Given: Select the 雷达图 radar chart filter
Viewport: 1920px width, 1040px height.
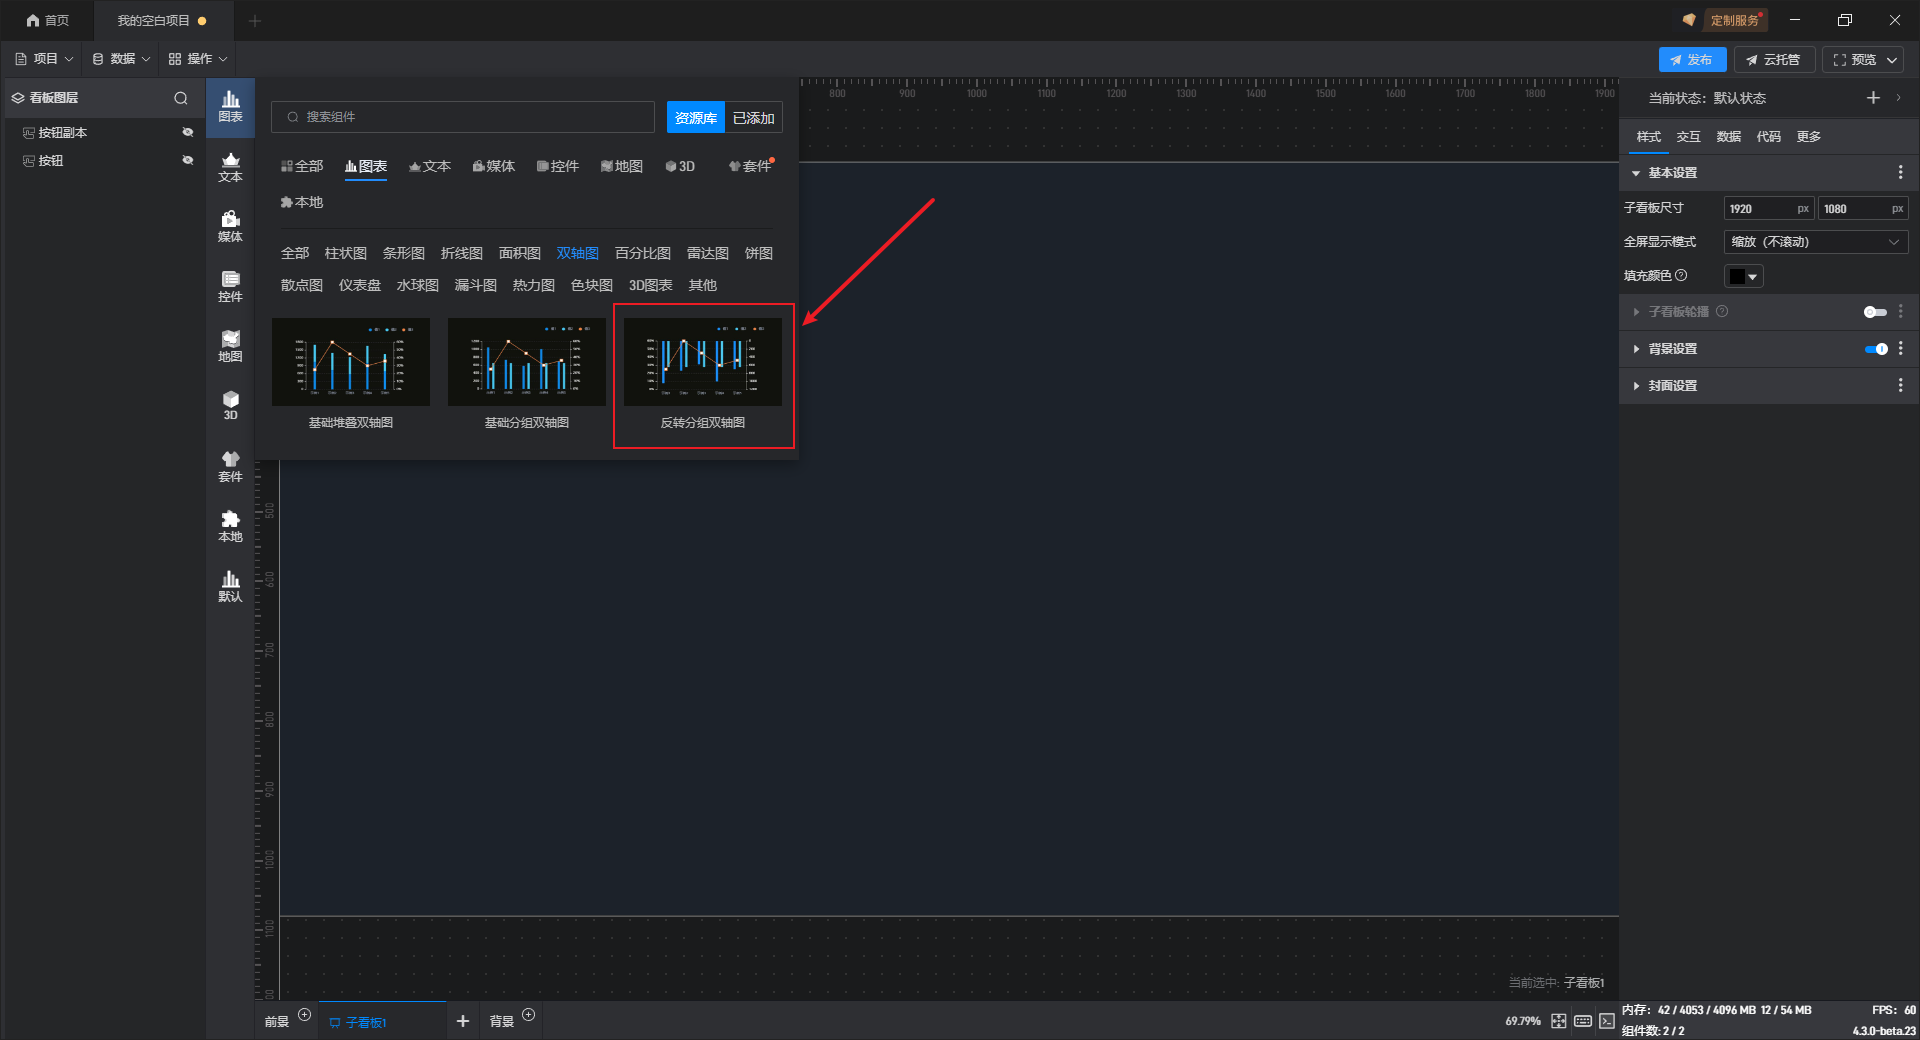Looking at the screenshot, I should tap(708, 254).
